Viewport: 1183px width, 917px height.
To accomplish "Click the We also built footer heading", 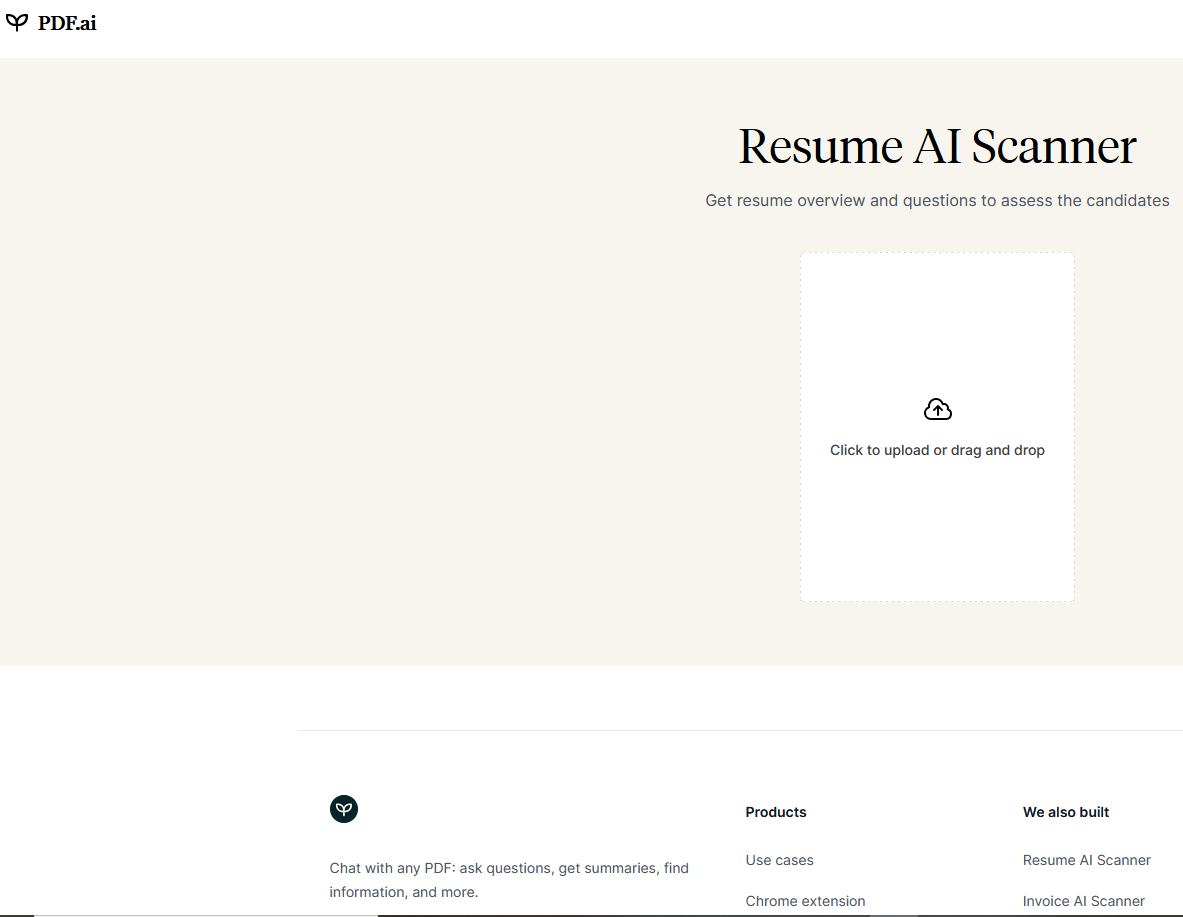I will tap(1065, 812).
